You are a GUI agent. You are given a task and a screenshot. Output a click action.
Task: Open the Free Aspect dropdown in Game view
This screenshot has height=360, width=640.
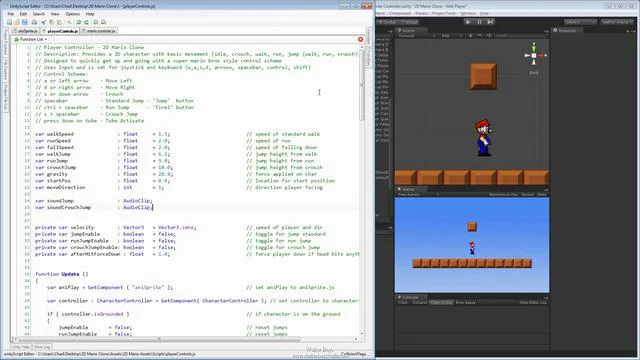point(418,195)
